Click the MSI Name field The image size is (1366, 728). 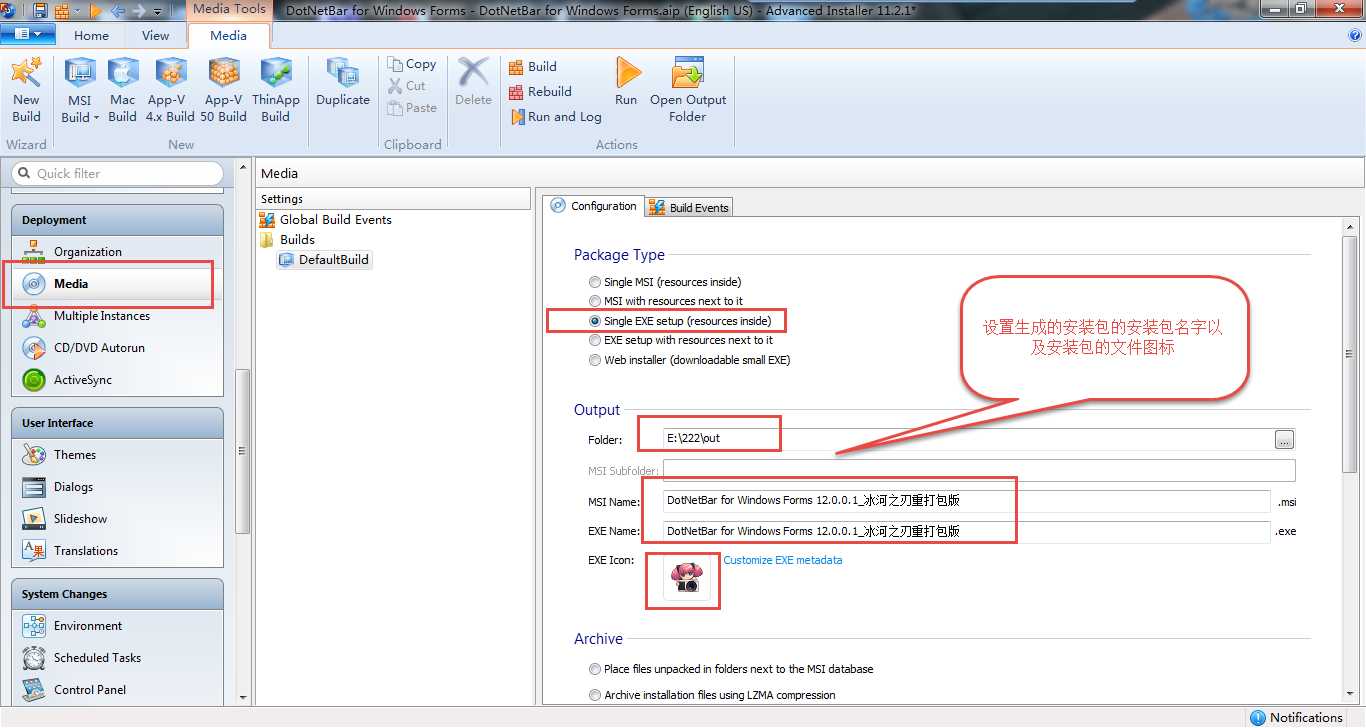click(966, 501)
